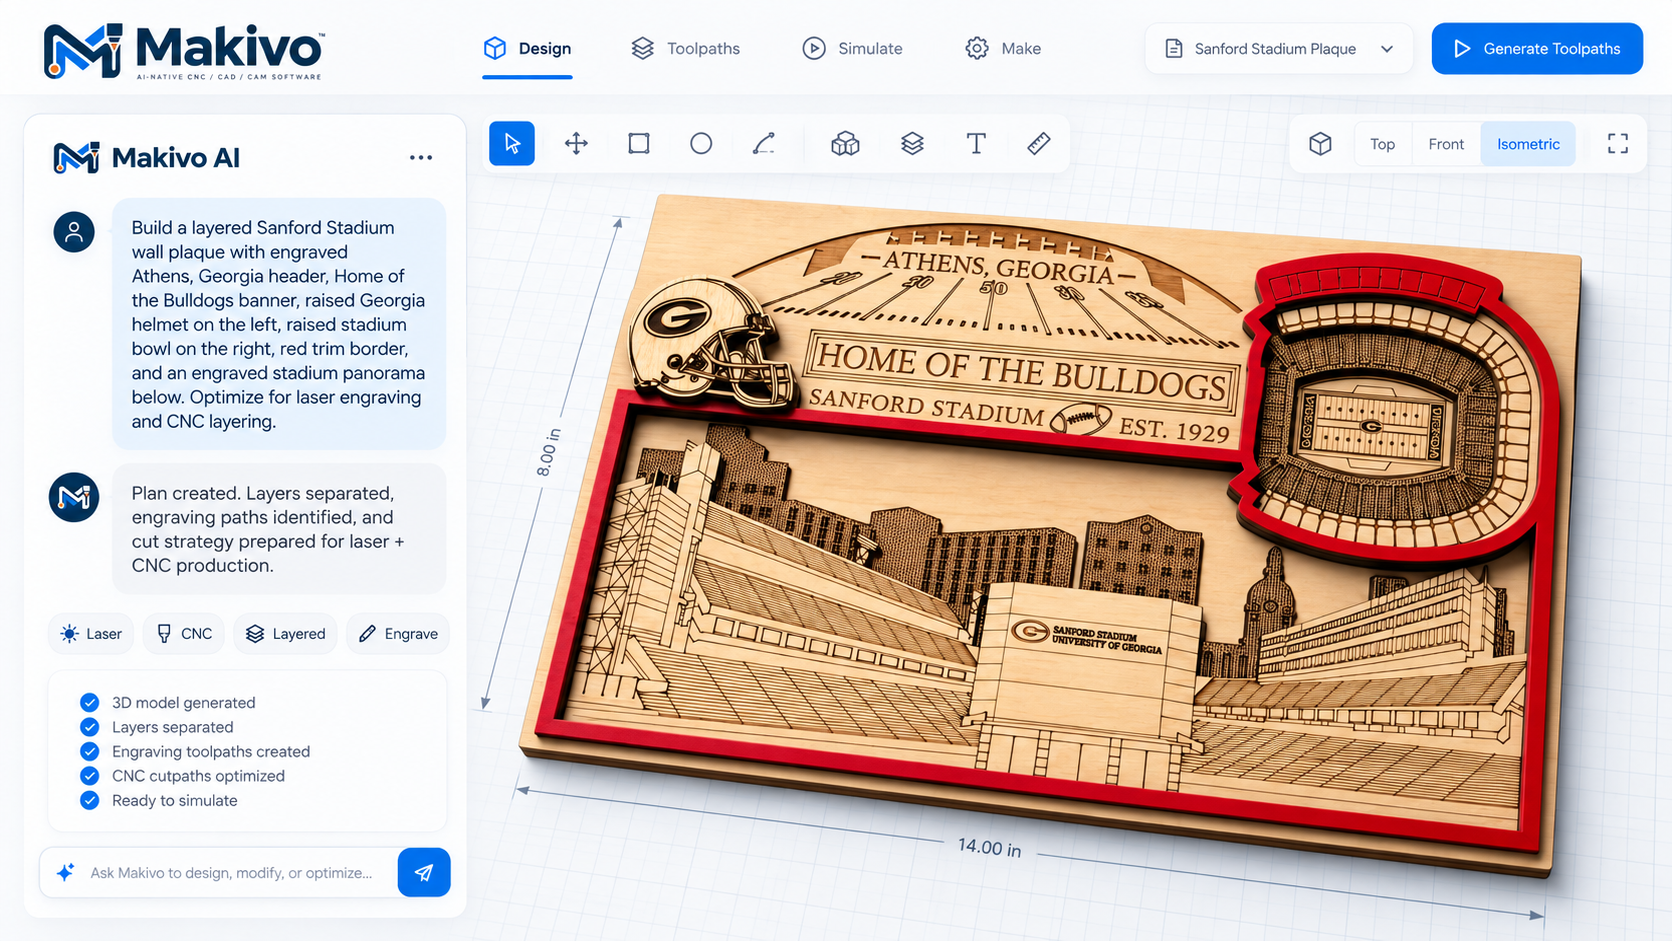Switch to Top view
Viewport: 1672px width, 941px height.
pos(1383,144)
